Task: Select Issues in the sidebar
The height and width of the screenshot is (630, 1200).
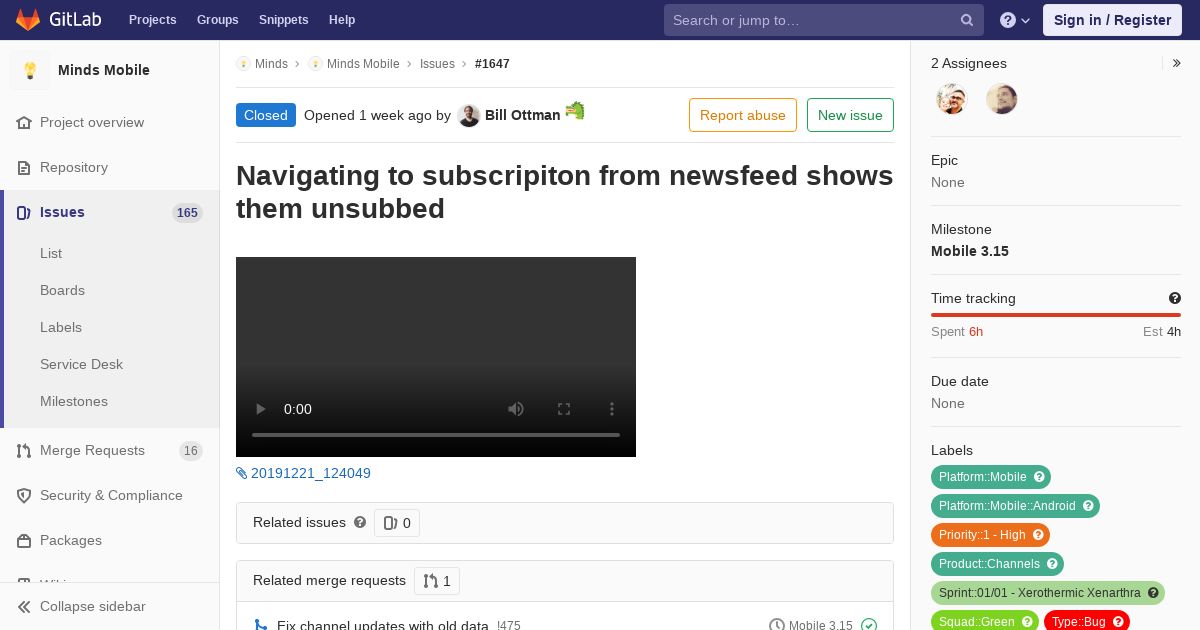Action: (x=62, y=212)
